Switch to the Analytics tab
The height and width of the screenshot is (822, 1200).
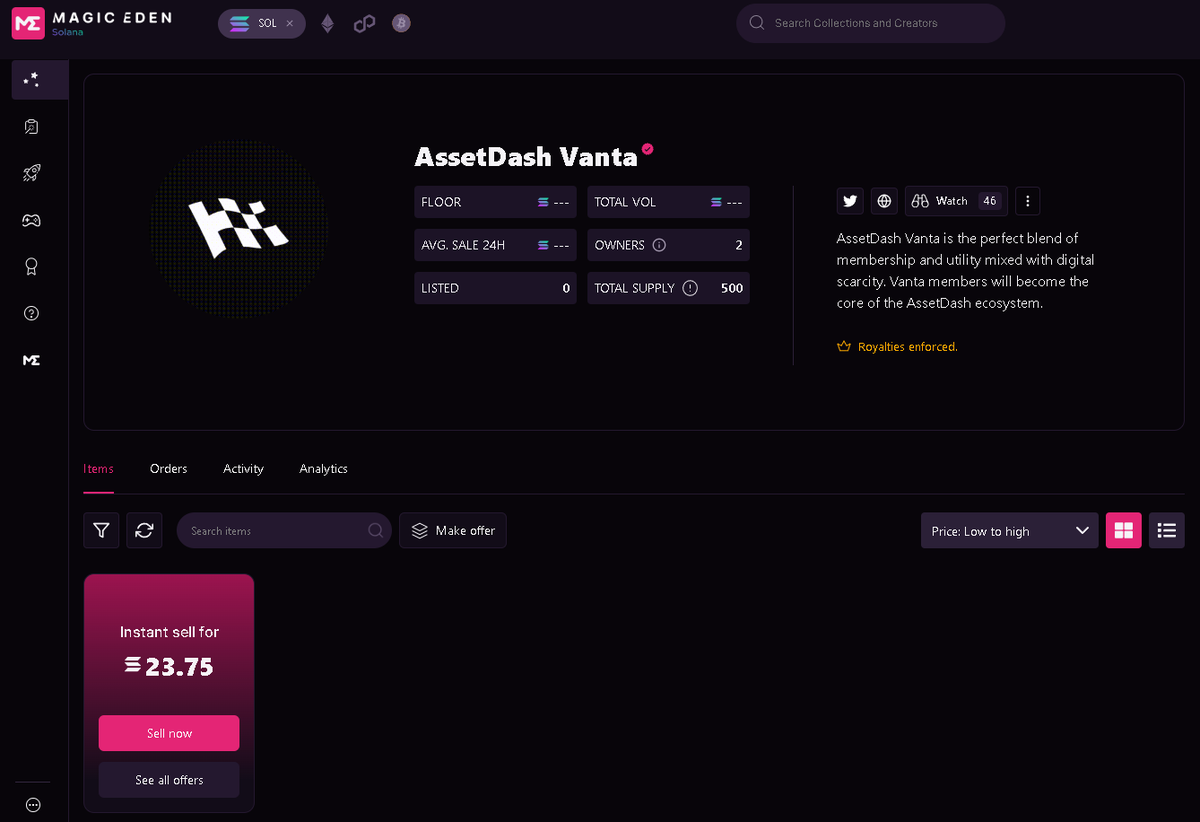point(323,469)
